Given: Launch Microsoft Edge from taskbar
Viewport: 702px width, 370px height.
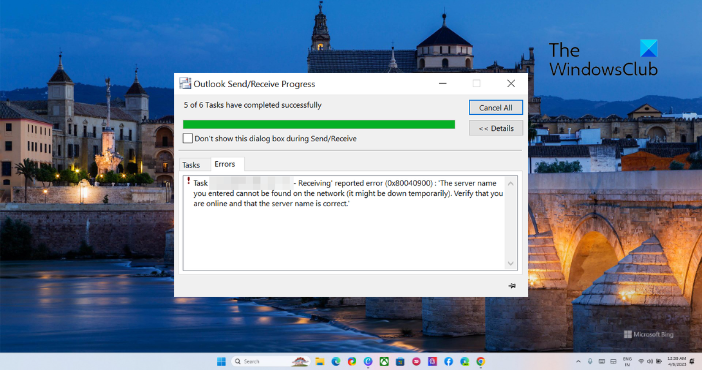Looking at the screenshot, I should pos(336,361).
